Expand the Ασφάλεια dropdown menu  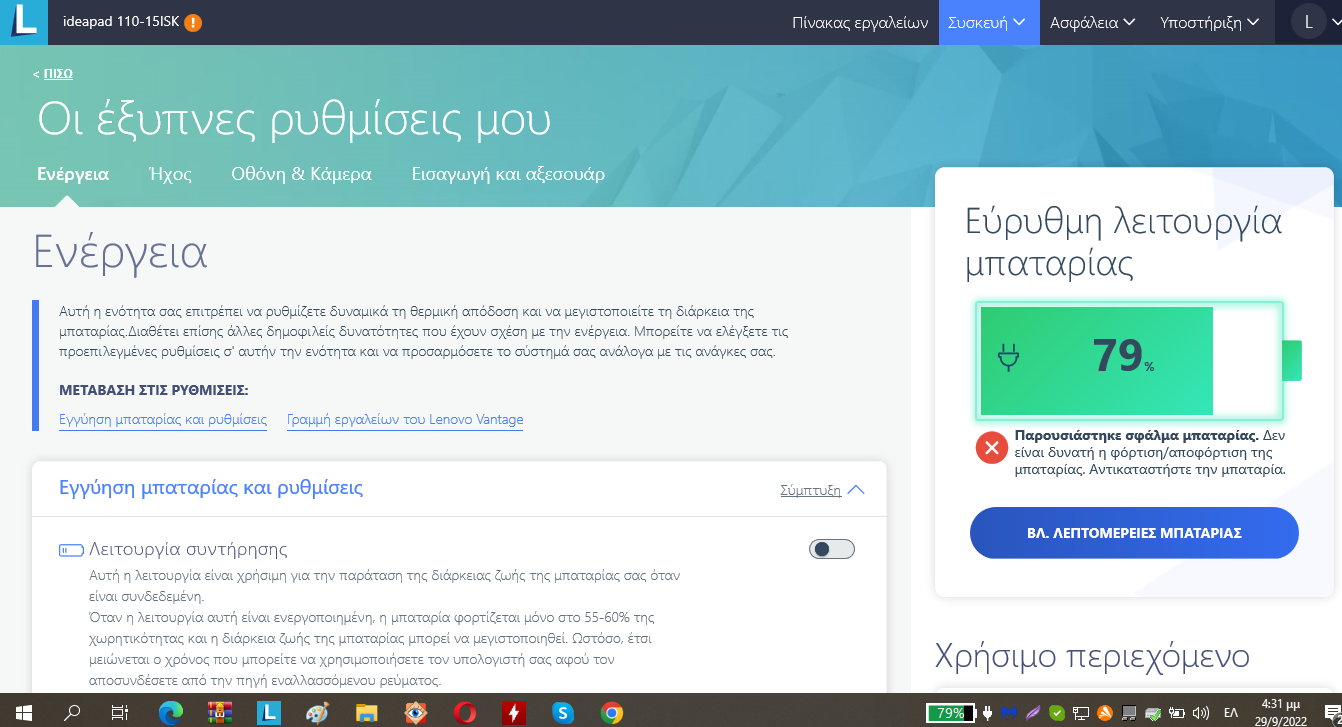[1093, 22]
